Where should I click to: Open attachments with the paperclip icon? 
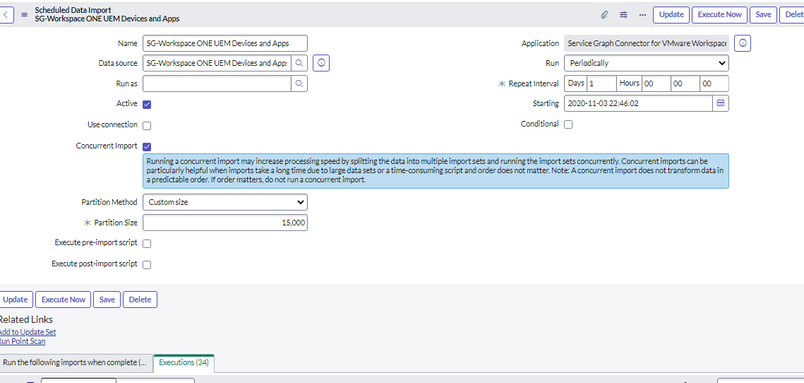pos(605,15)
